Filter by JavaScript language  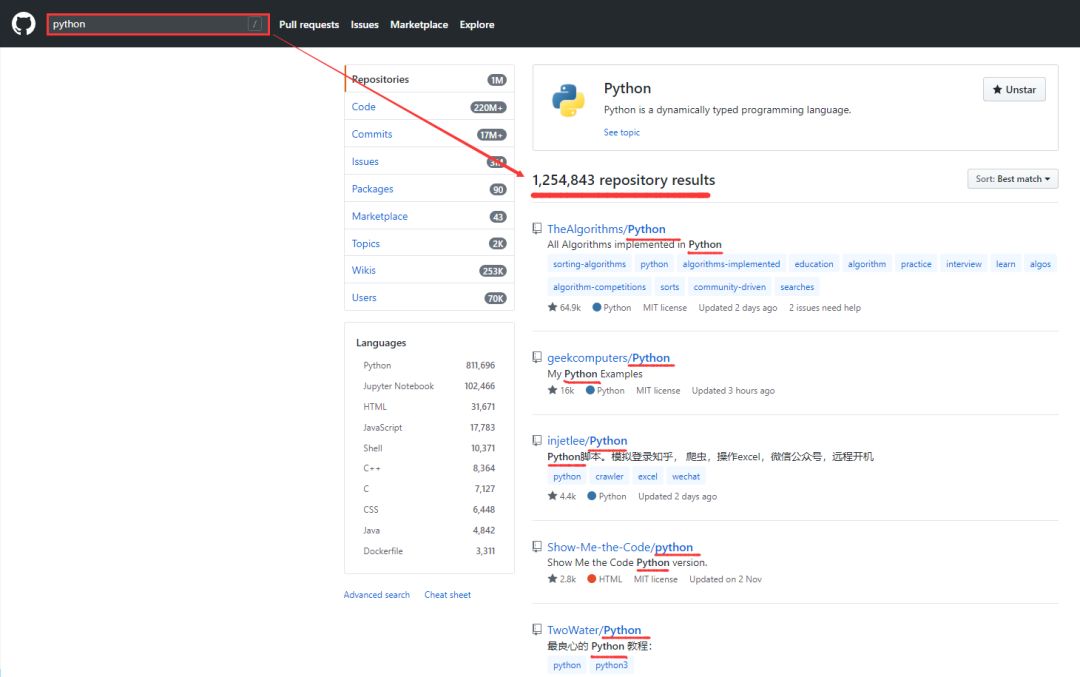(429, 428)
